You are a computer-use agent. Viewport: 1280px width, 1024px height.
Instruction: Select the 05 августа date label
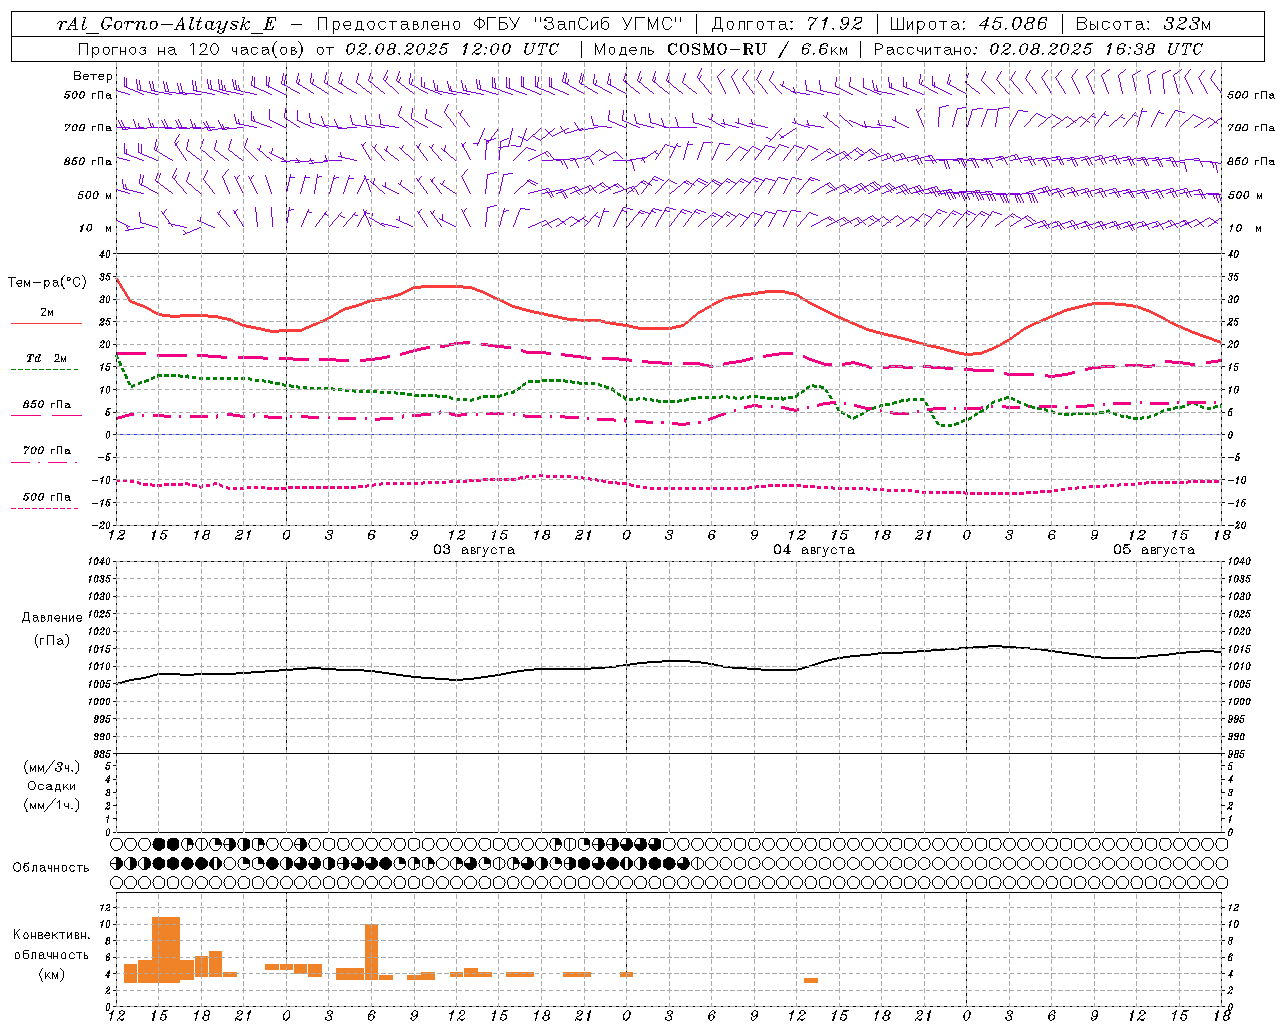point(1153,550)
